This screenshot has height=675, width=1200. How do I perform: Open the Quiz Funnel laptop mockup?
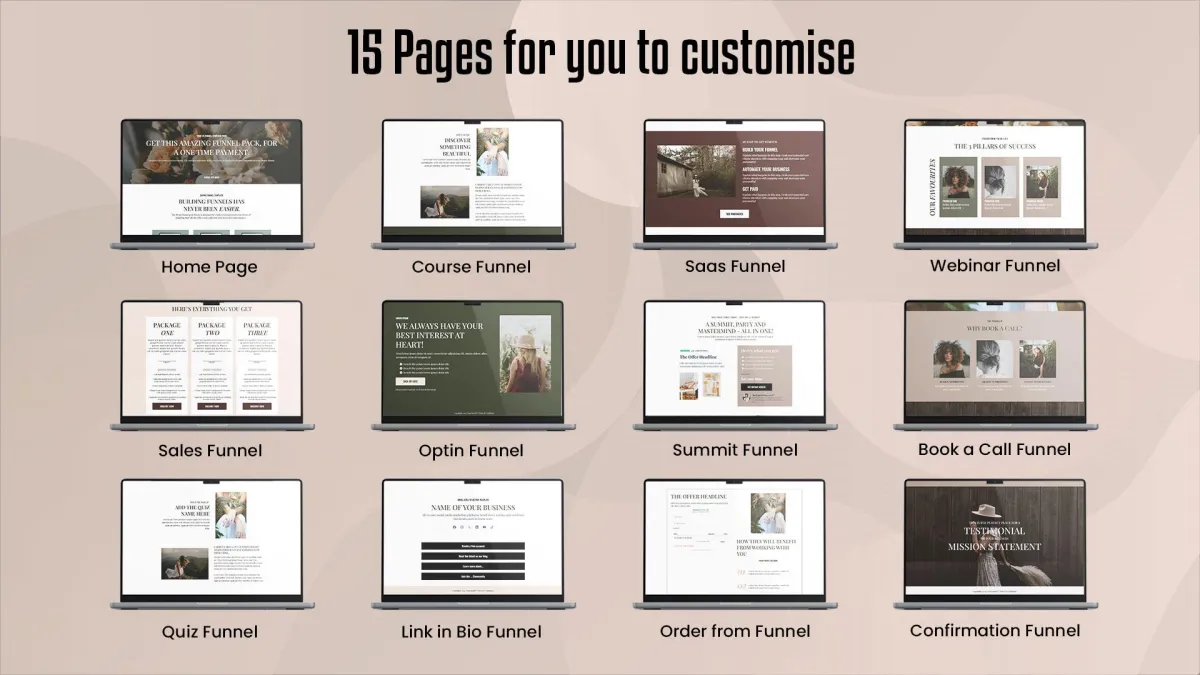211,545
